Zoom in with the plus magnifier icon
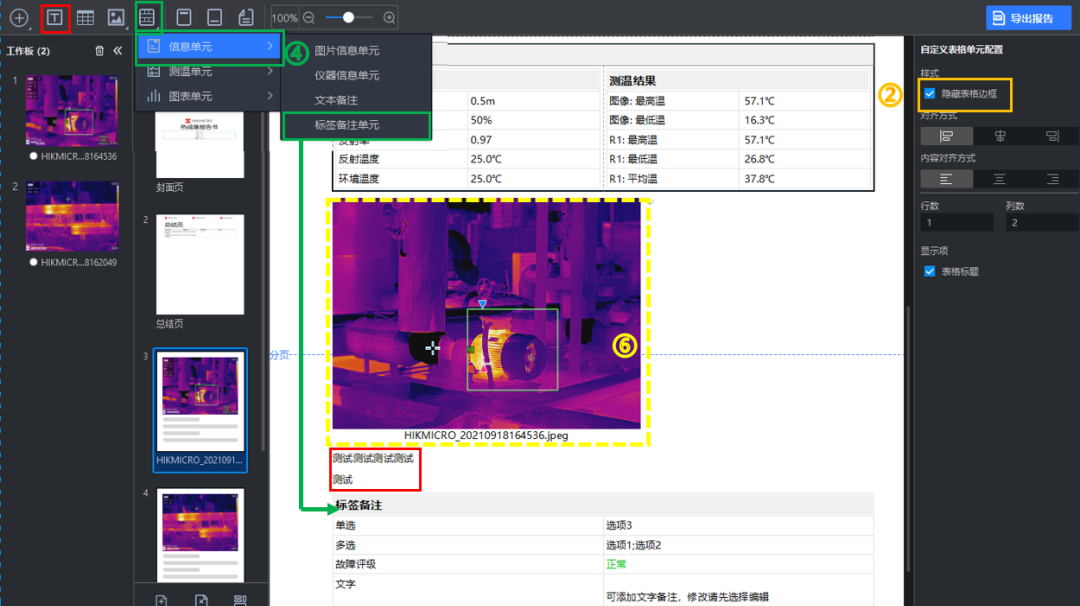Viewport: 1080px width, 606px height. pos(389,18)
